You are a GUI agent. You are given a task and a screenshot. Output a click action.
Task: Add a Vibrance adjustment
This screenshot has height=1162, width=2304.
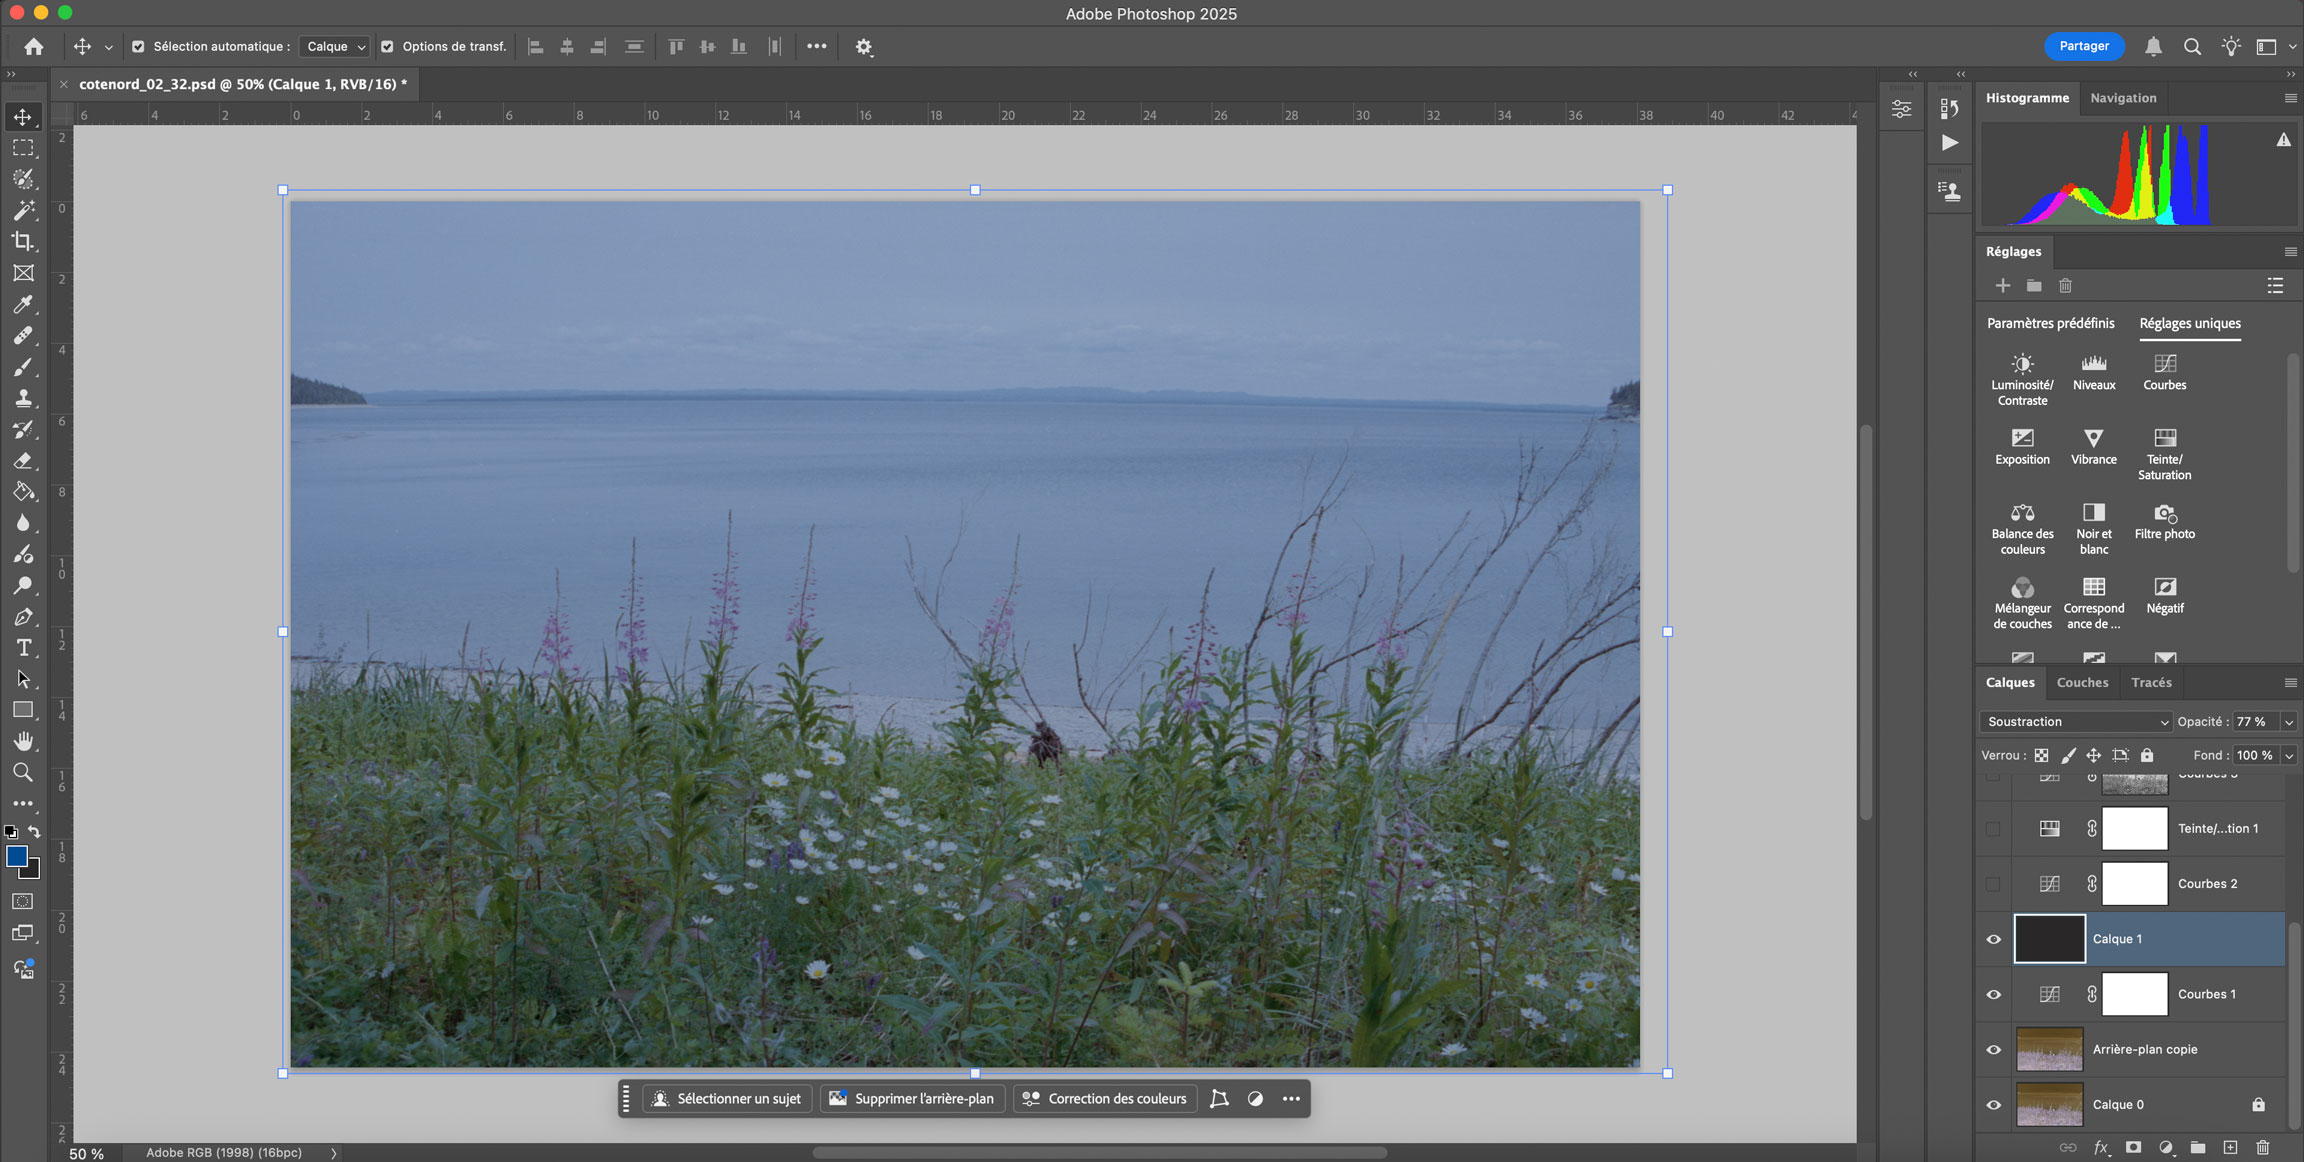click(2093, 446)
